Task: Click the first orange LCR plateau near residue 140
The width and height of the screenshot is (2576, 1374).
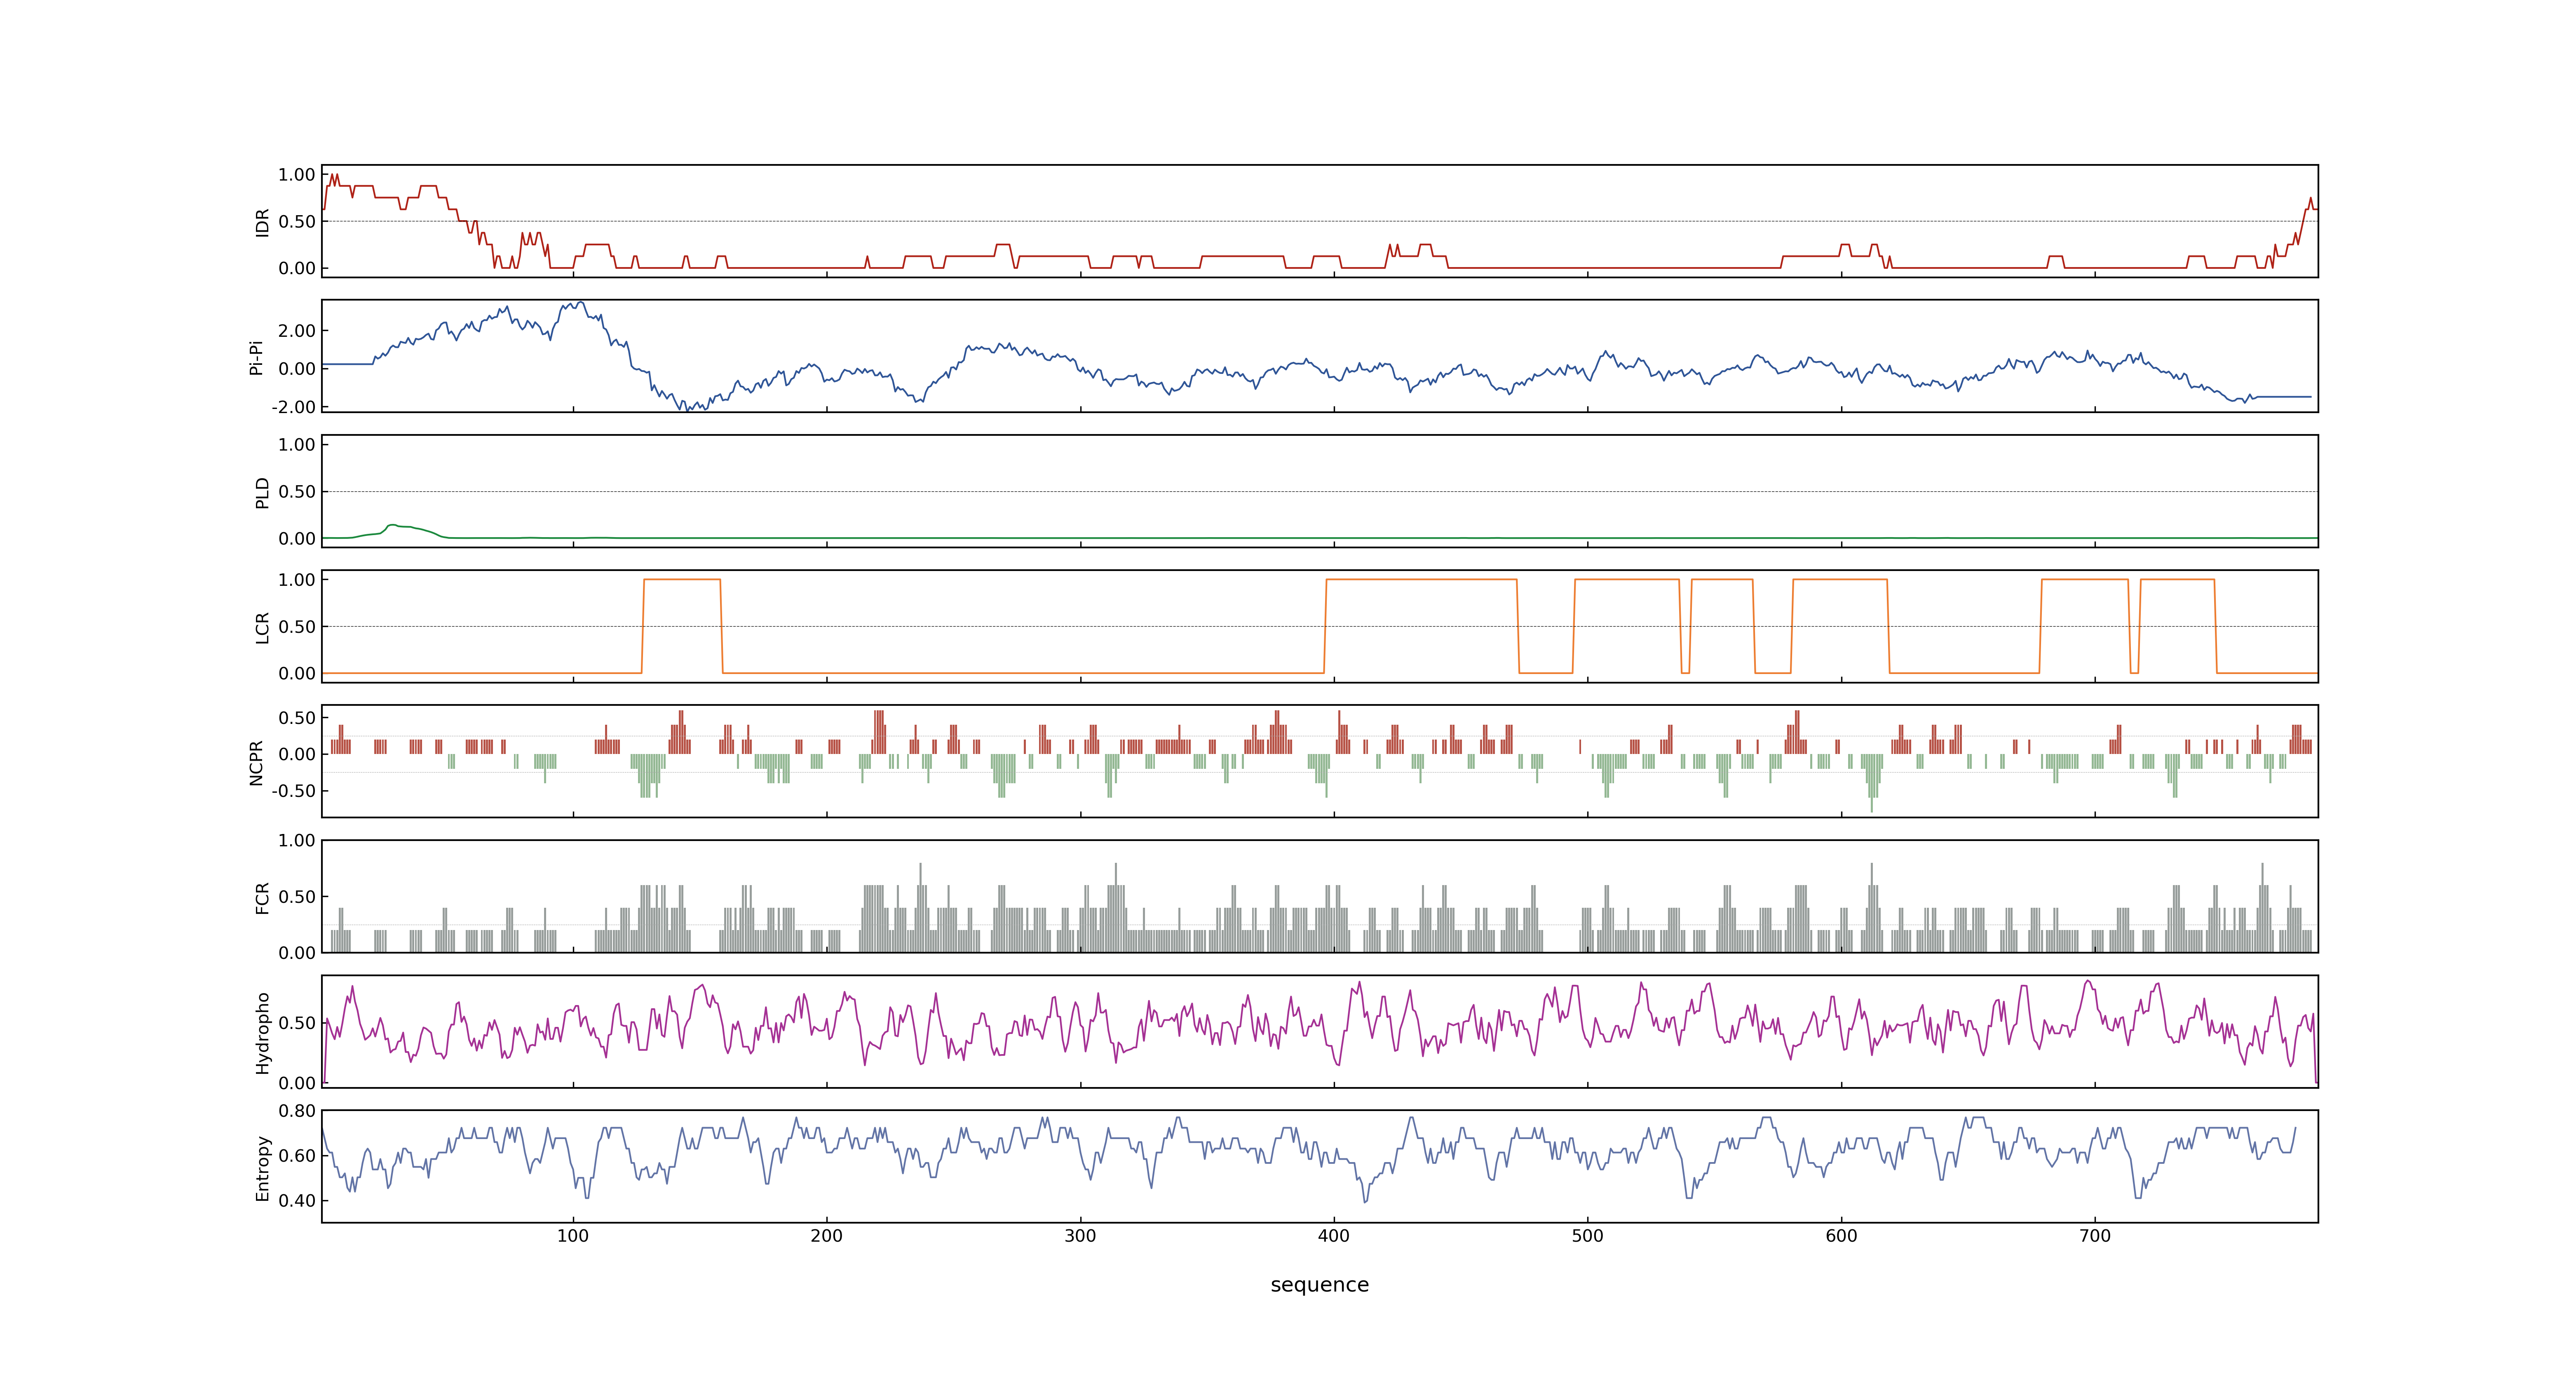Action: [x=682, y=580]
